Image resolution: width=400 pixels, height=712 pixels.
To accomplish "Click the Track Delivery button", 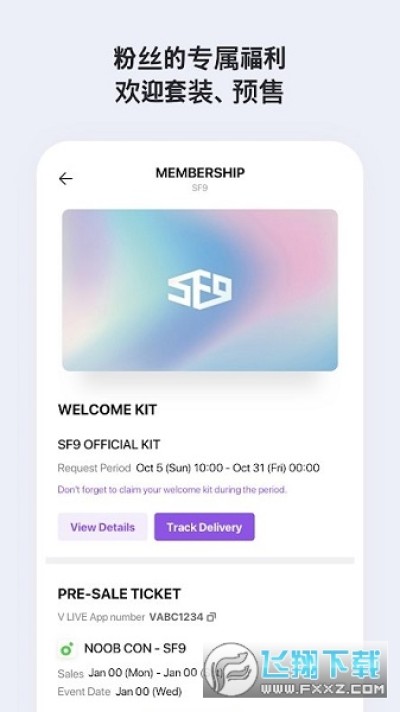I will (204, 527).
